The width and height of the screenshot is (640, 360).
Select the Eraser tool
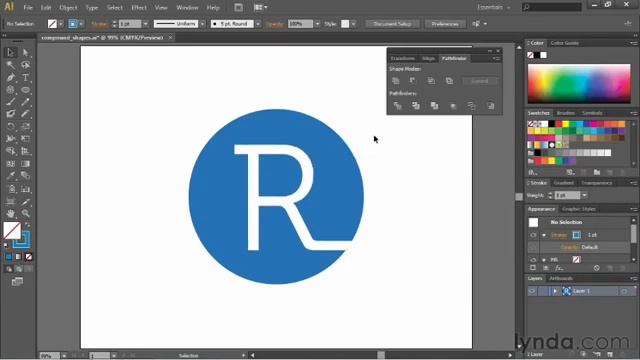click(25, 114)
